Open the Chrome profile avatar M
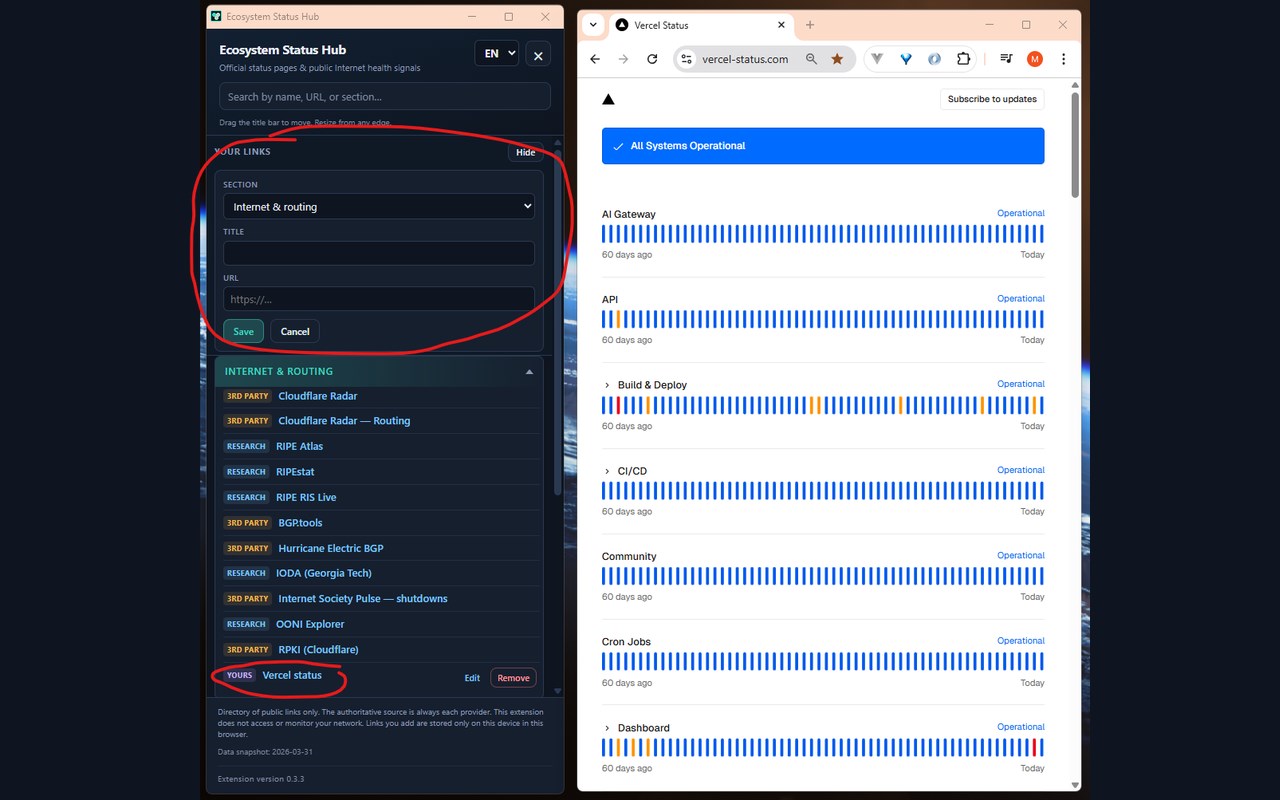The height and width of the screenshot is (800, 1280). [x=1034, y=59]
